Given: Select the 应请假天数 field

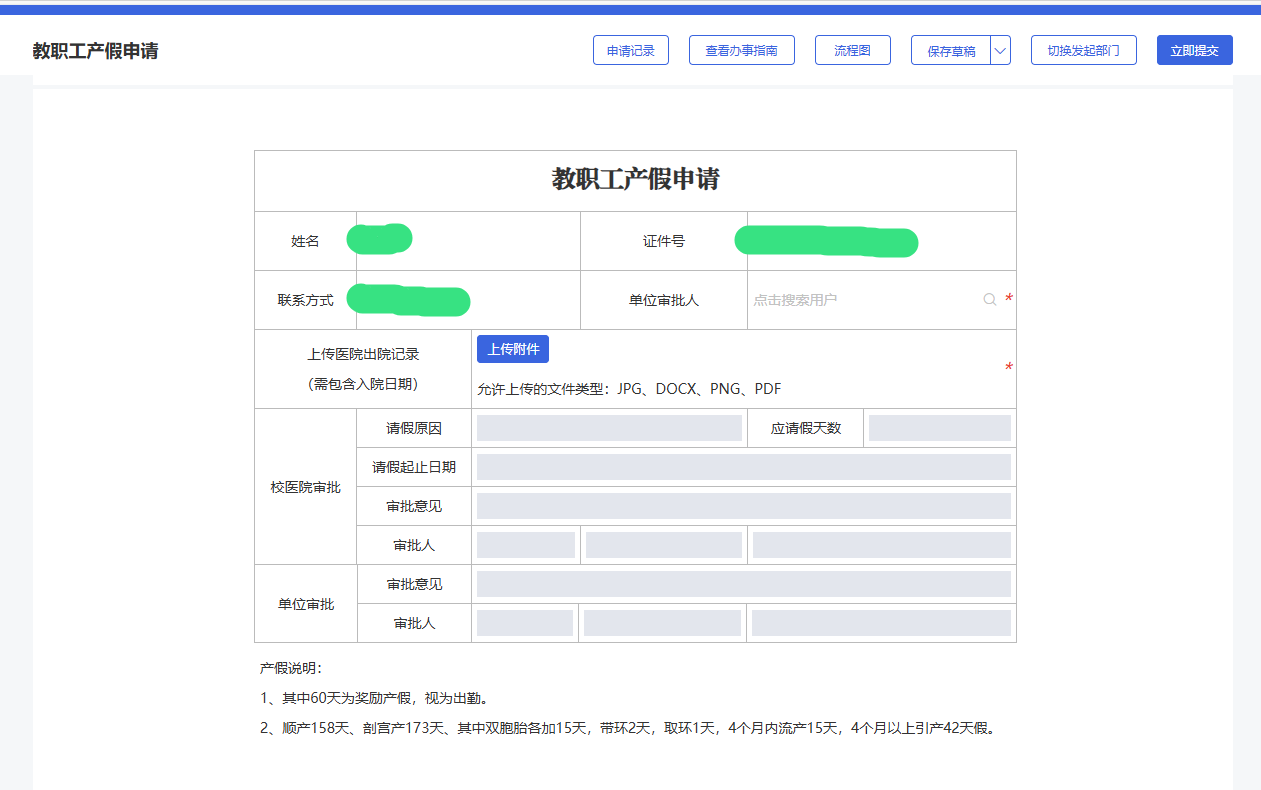Looking at the screenshot, I should (x=939, y=428).
